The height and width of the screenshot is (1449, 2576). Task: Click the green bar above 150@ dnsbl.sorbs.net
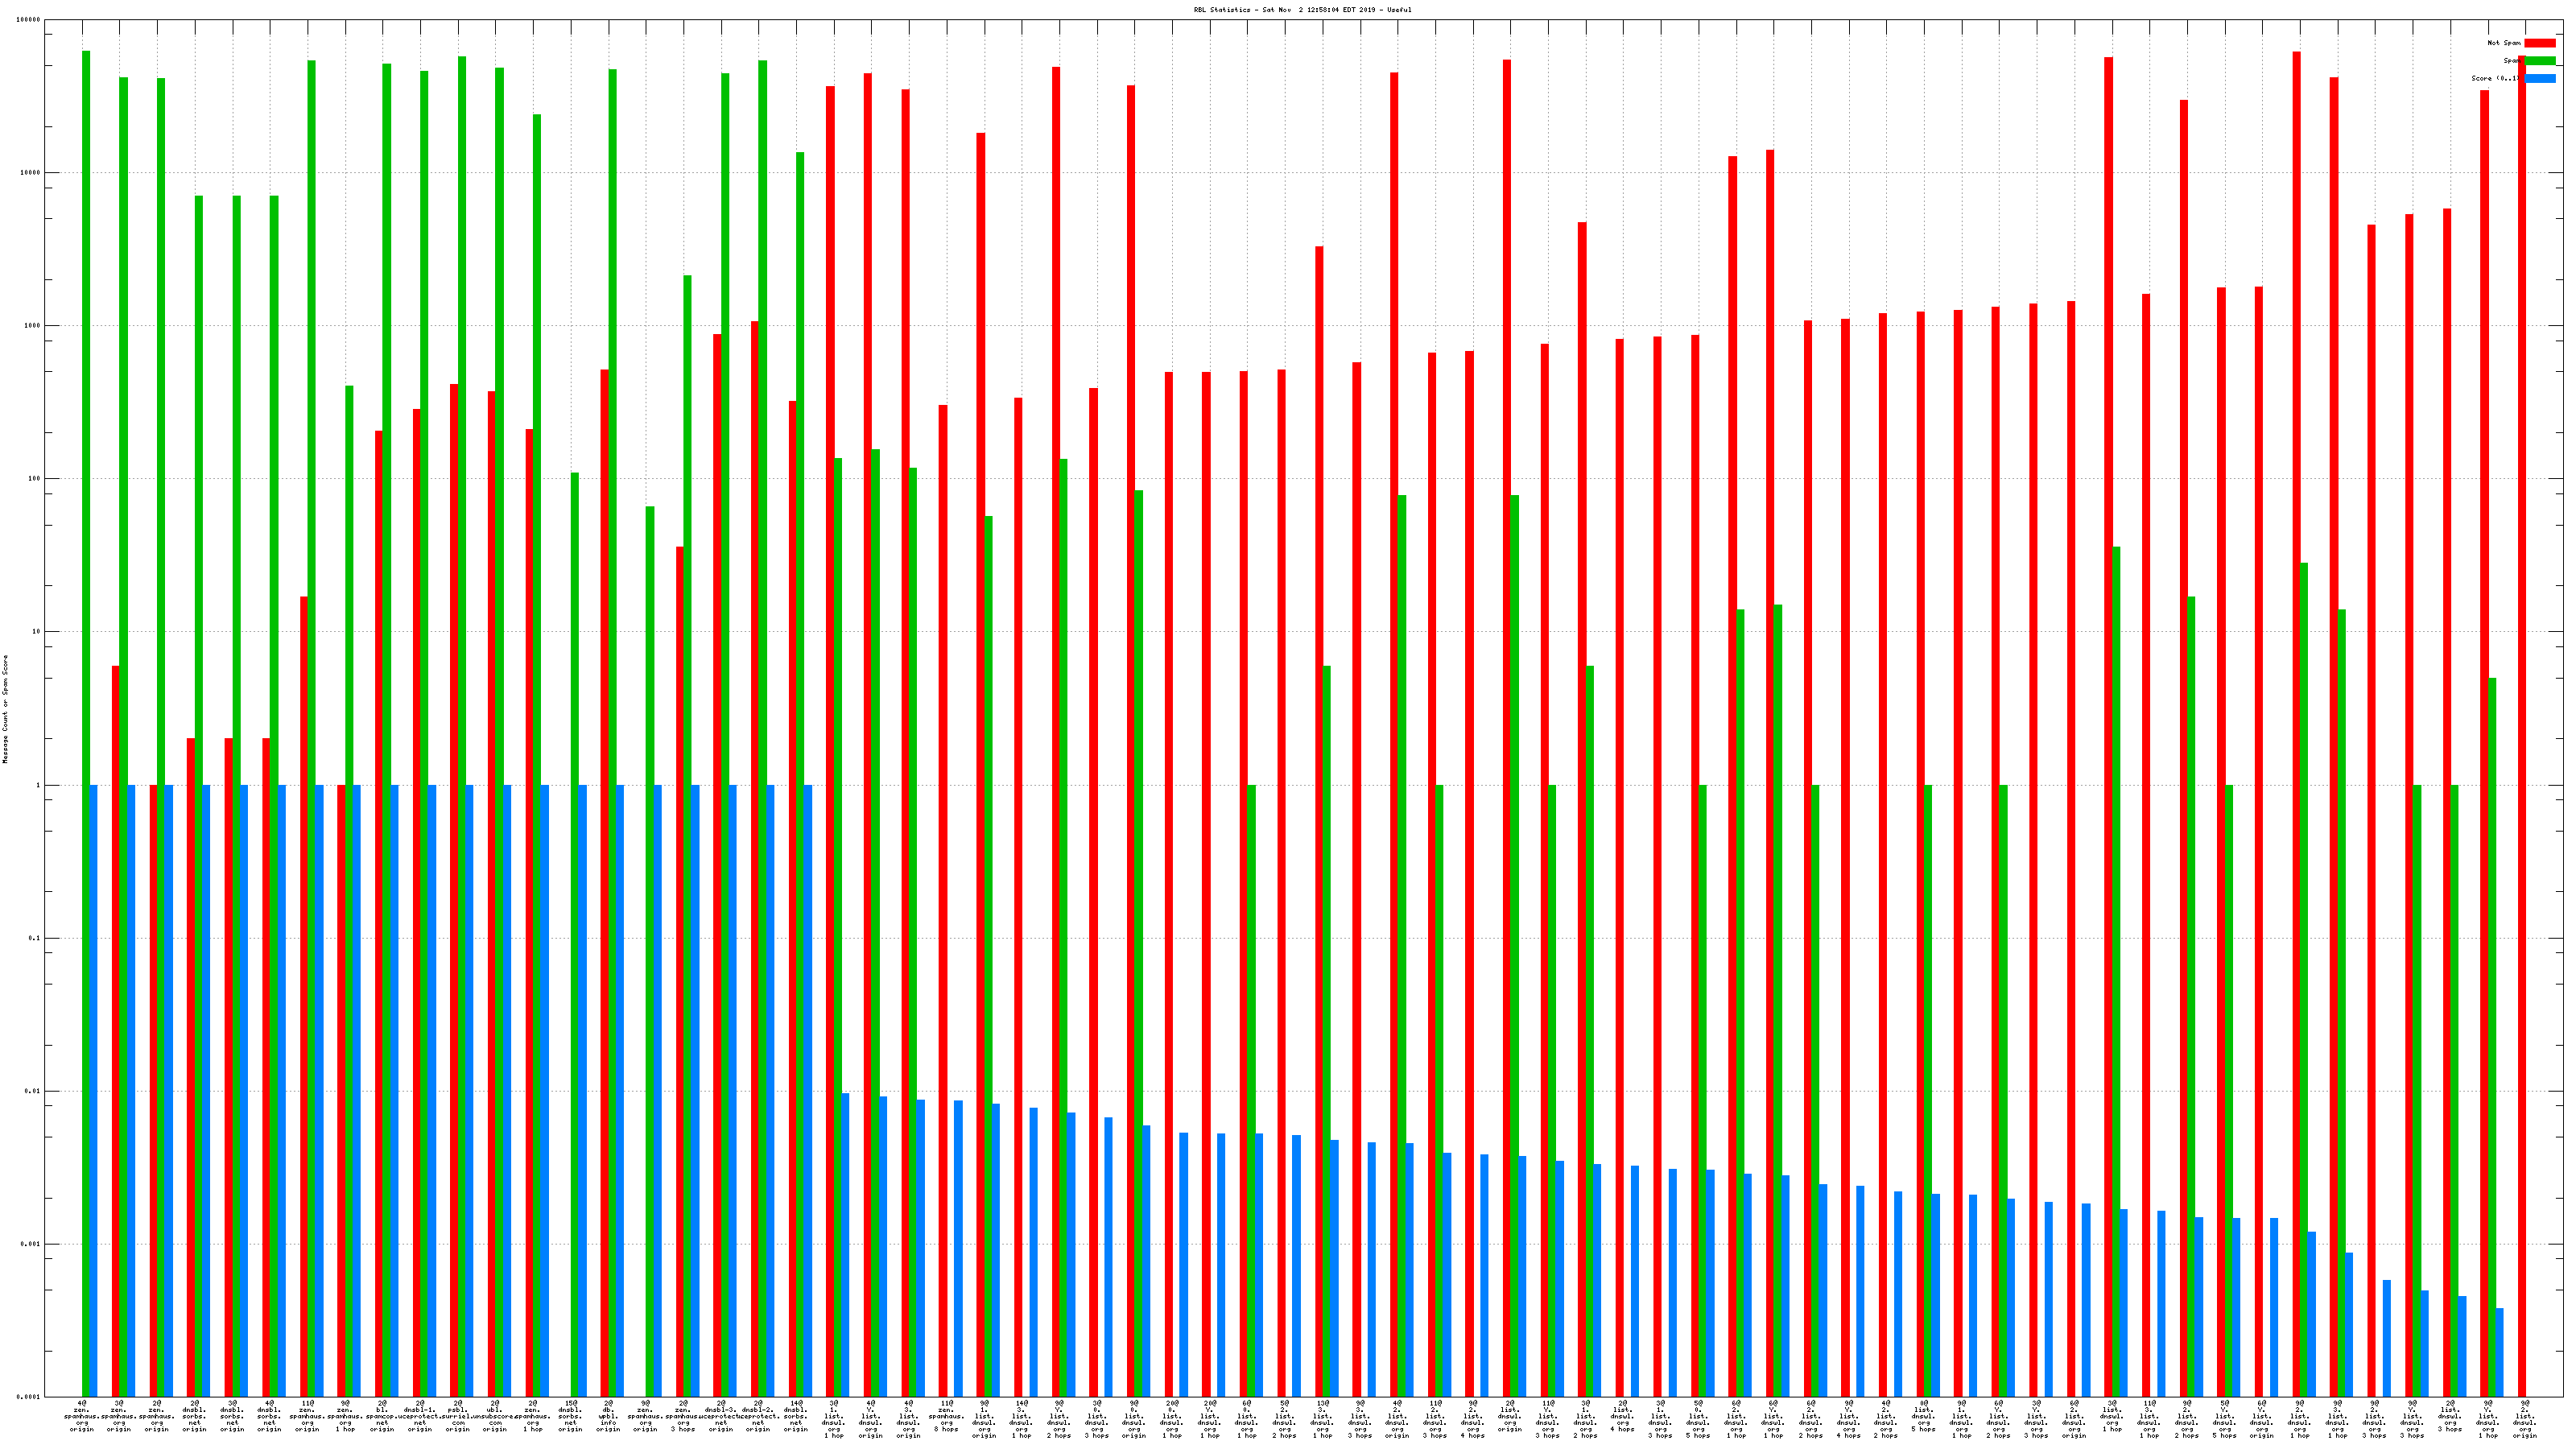[x=575, y=934]
